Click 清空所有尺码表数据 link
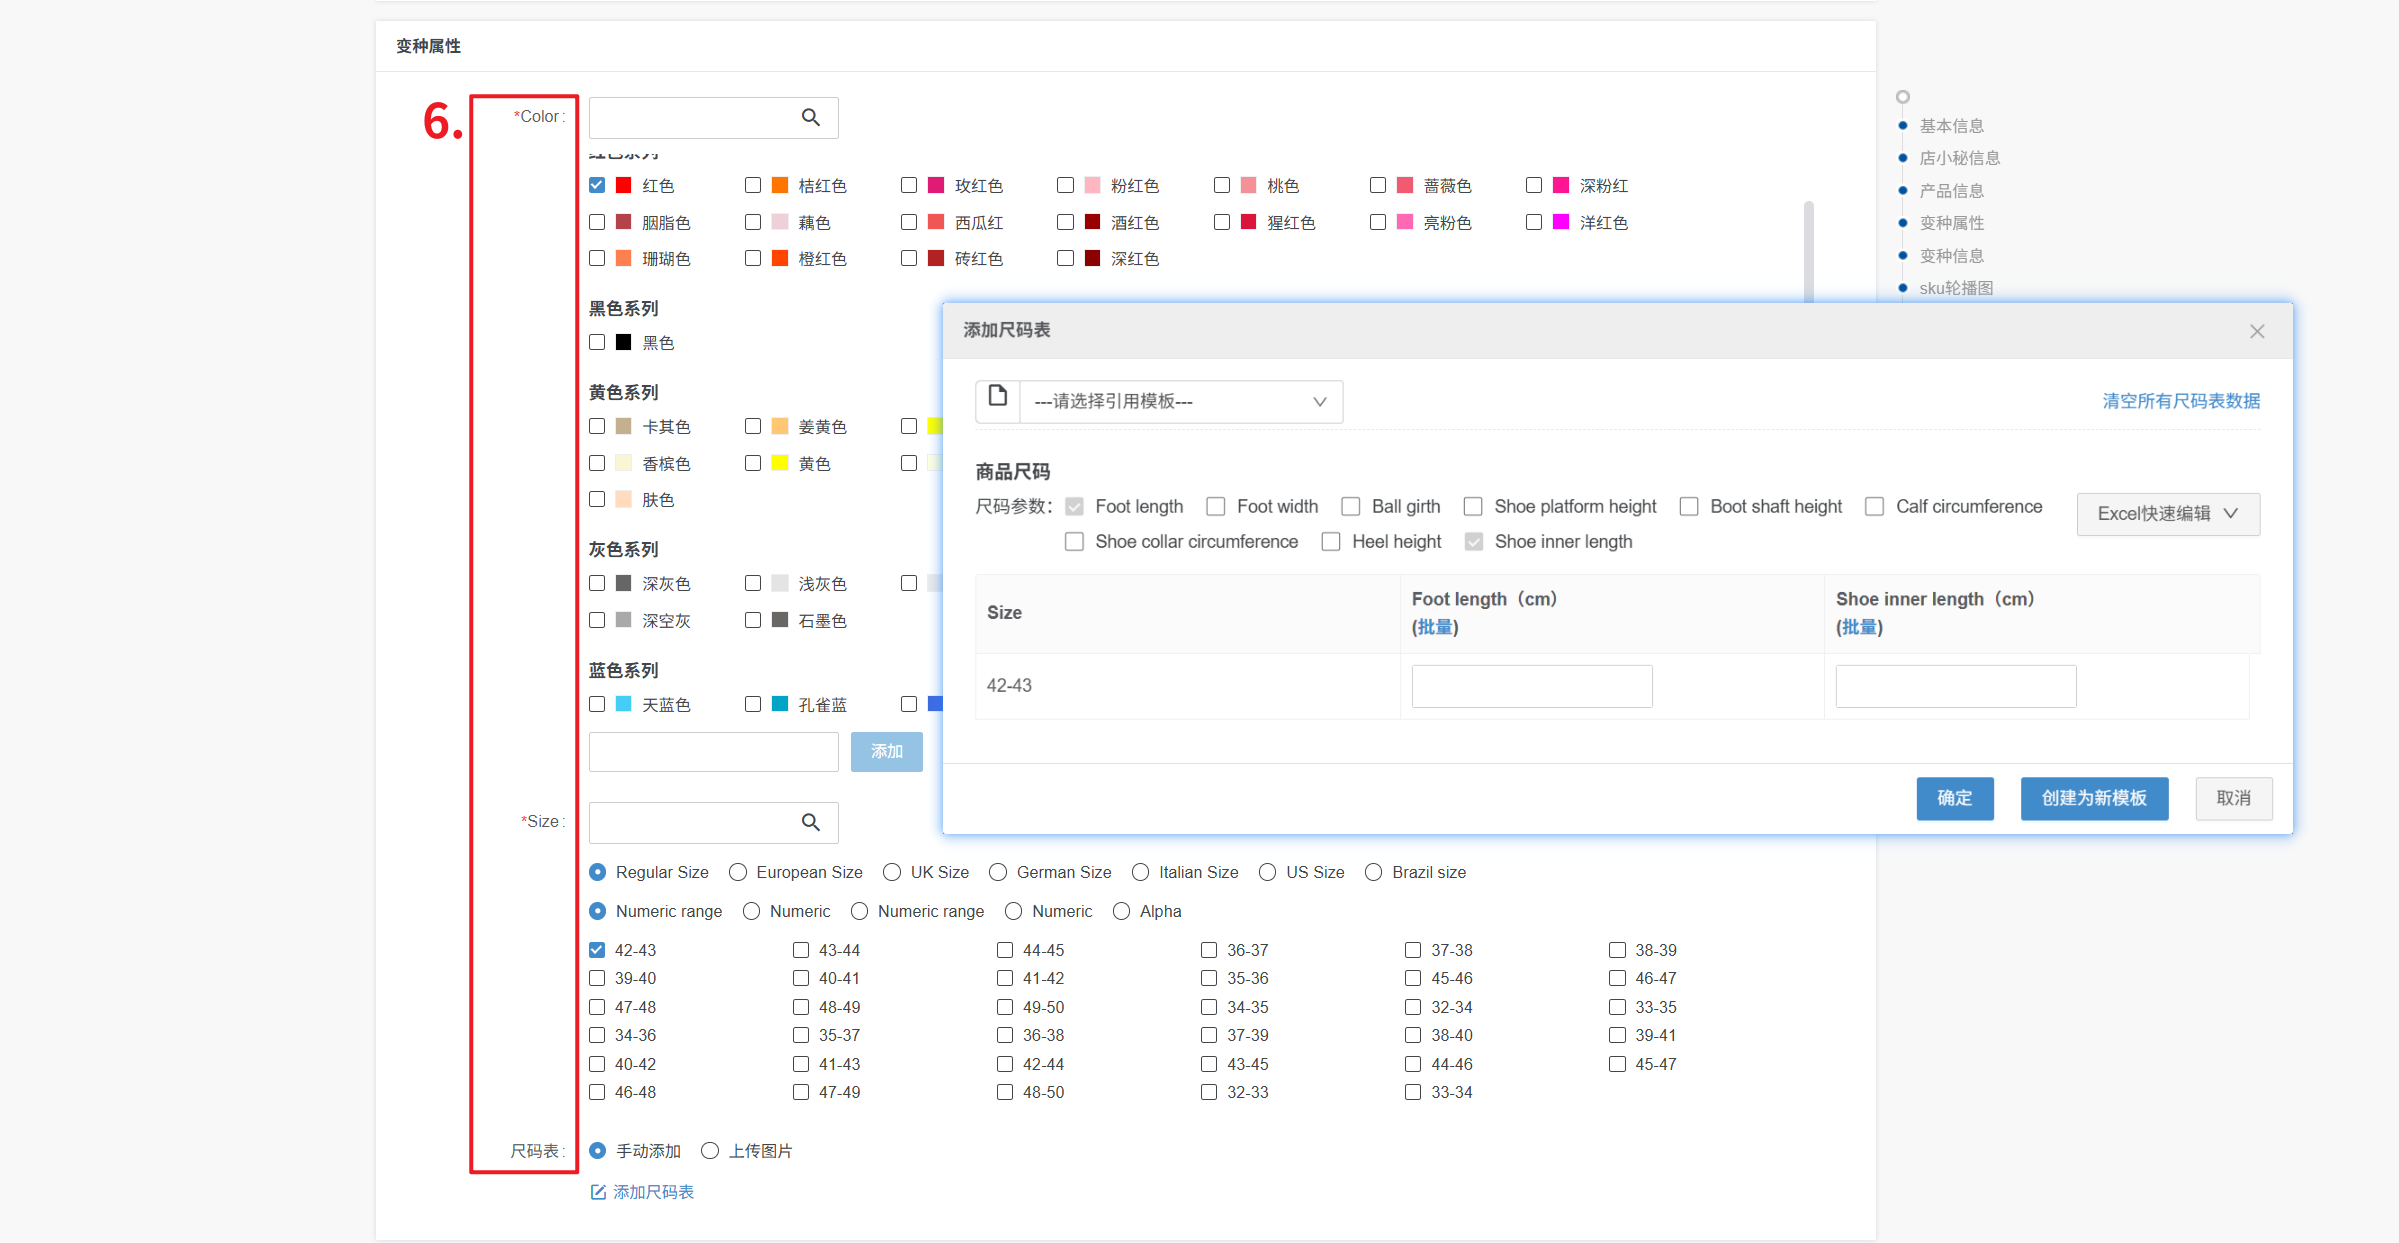 point(2180,401)
